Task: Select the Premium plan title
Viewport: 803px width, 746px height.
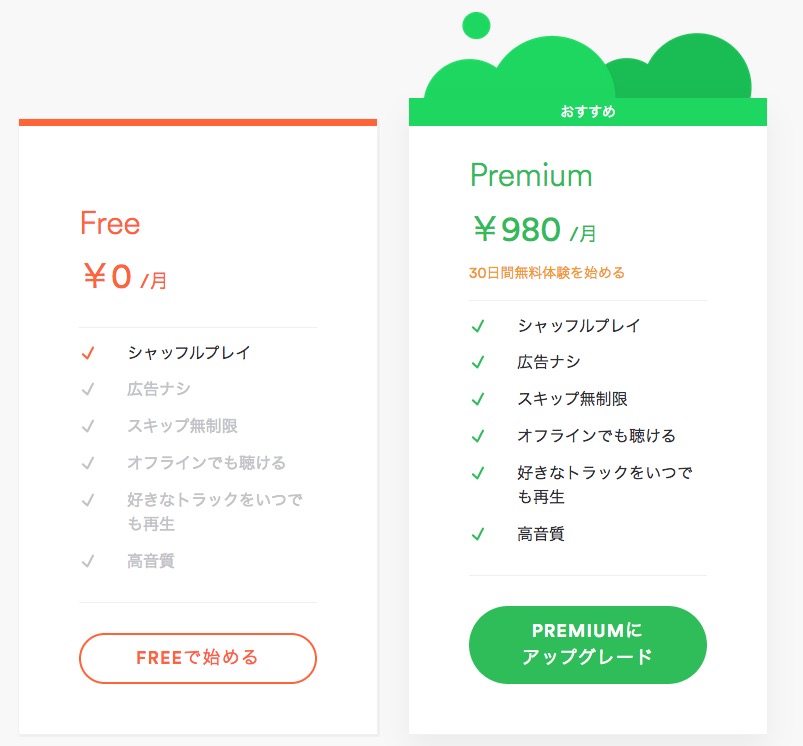Action: pos(531,176)
